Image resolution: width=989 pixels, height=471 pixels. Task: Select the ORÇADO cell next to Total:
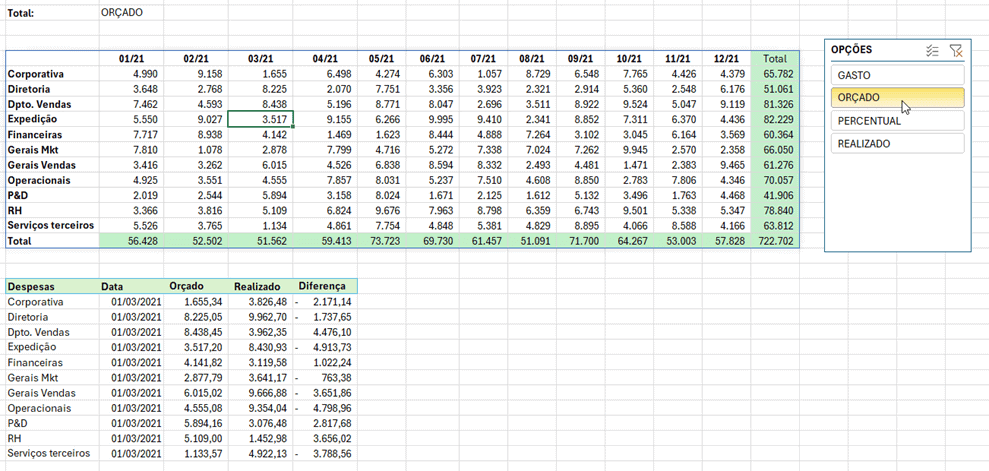pyautogui.click(x=131, y=13)
